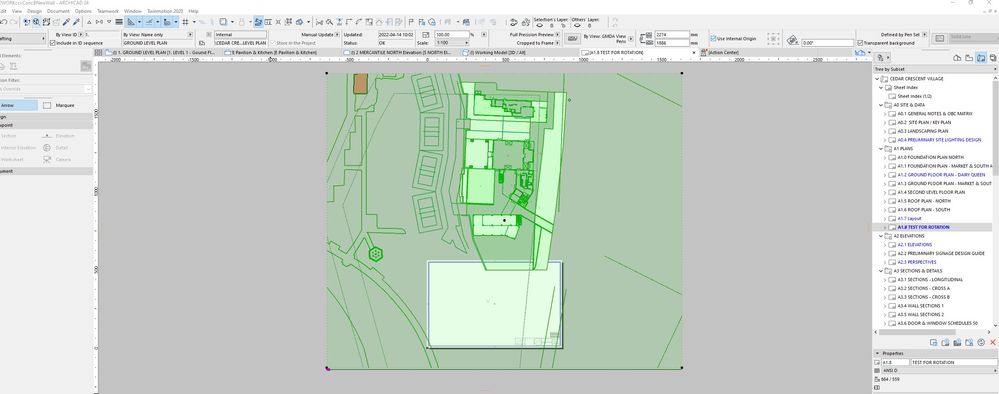This screenshot has height=394, width=999.
Task: Select A2.3 PERSPECTIVES layout
Action: click(917, 262)
